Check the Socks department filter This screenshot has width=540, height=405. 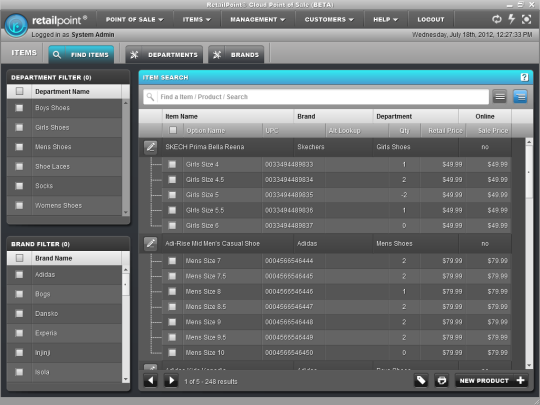(19, 186)
